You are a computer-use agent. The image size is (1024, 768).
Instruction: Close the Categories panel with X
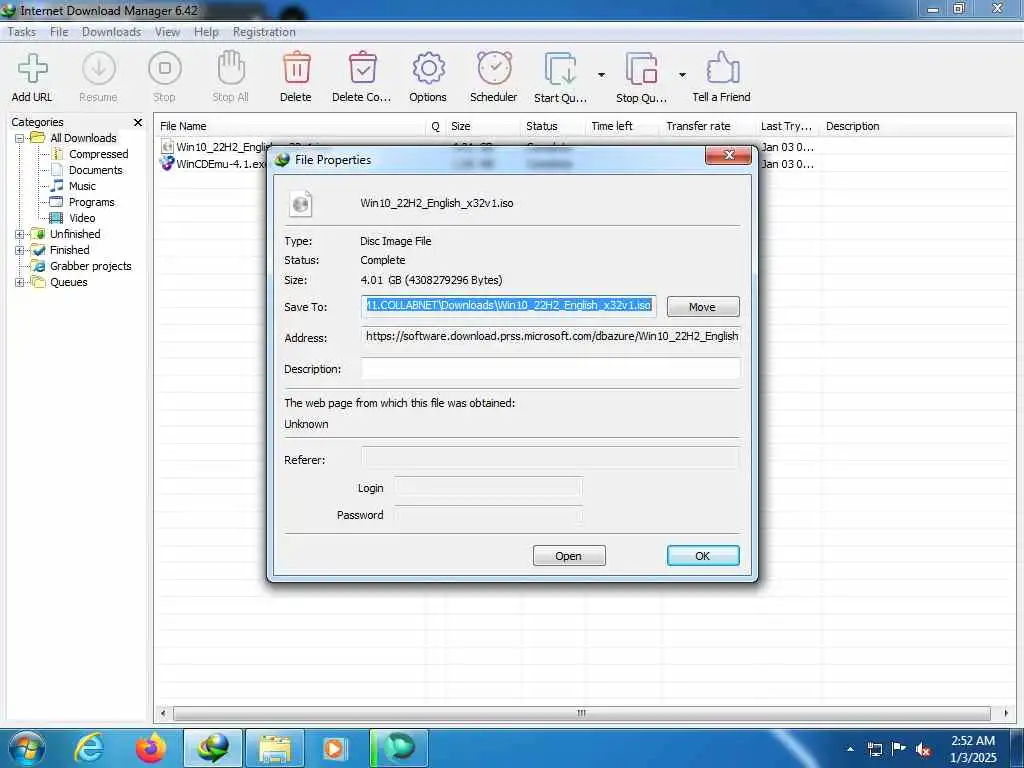pyautogui.click(x=138, y=122)
